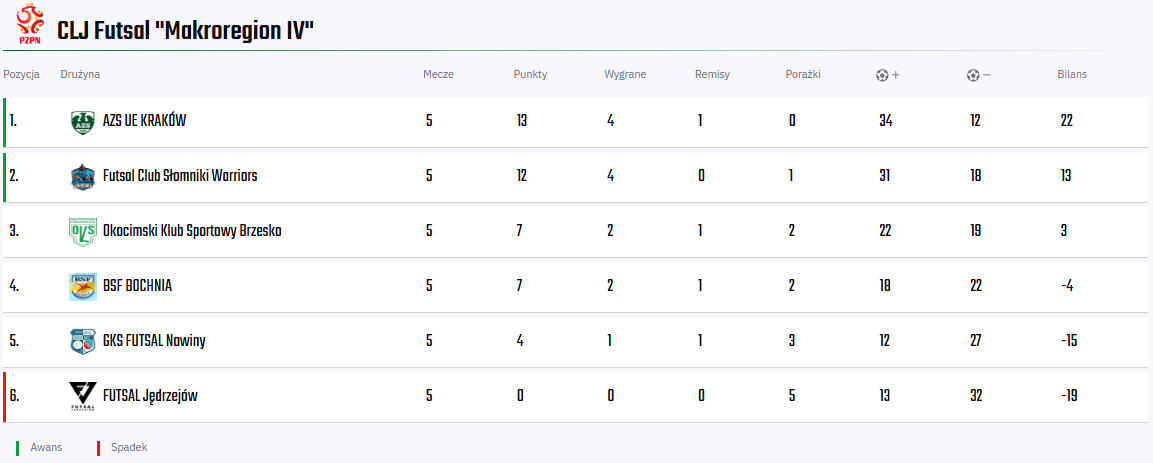The width and height of the screenshot is (1153, 463).
Task: Select BSF BOCHNIA team name
Action: (137, 286)
